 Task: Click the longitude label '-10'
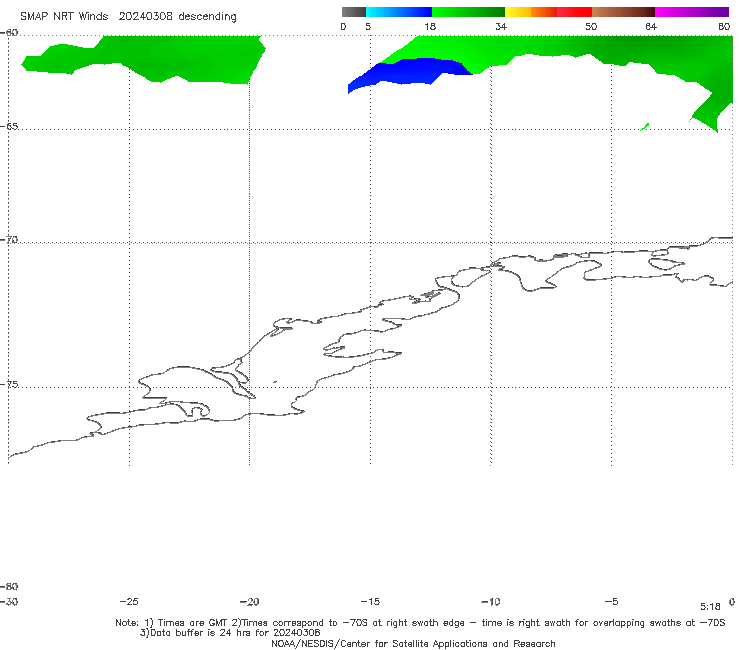pyautogui.click(x=490, y=601)
